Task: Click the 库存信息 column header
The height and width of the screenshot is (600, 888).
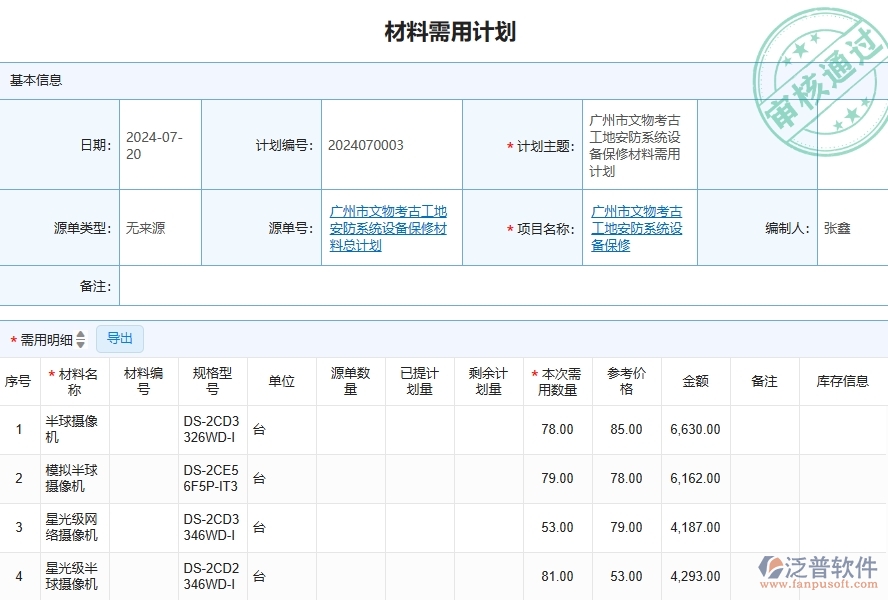Action: click(844, 381)
